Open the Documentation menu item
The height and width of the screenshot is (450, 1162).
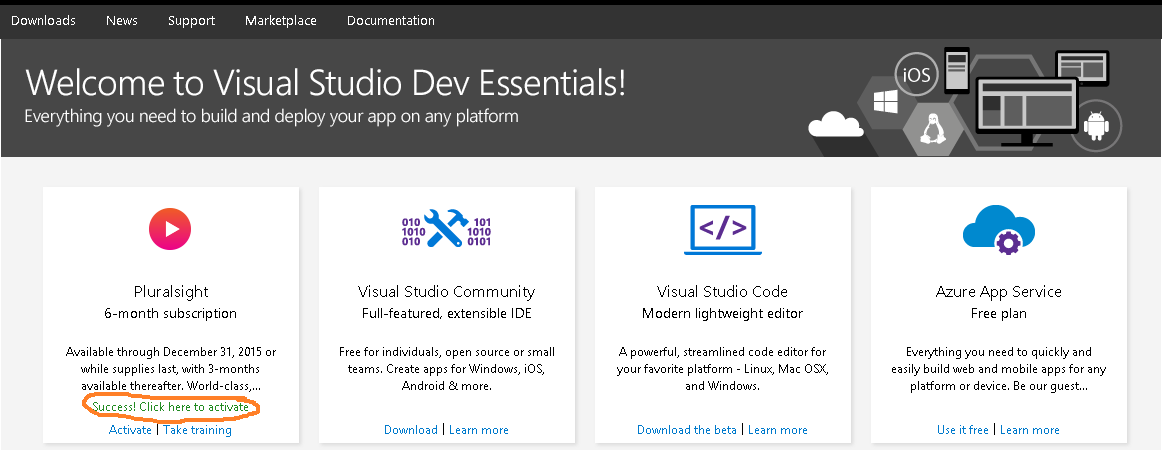tap(391, 21)
